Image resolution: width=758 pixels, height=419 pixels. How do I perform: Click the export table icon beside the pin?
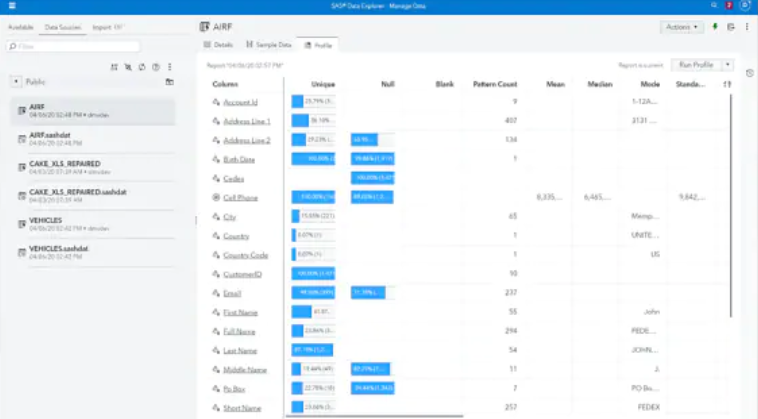pyautogui.click(x=731, y=27)
